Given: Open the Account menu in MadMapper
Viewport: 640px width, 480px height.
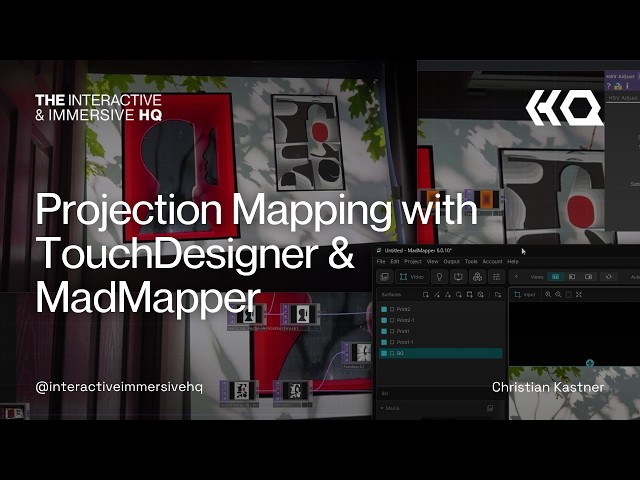Looking at the screenshot, I should point(492,262).
